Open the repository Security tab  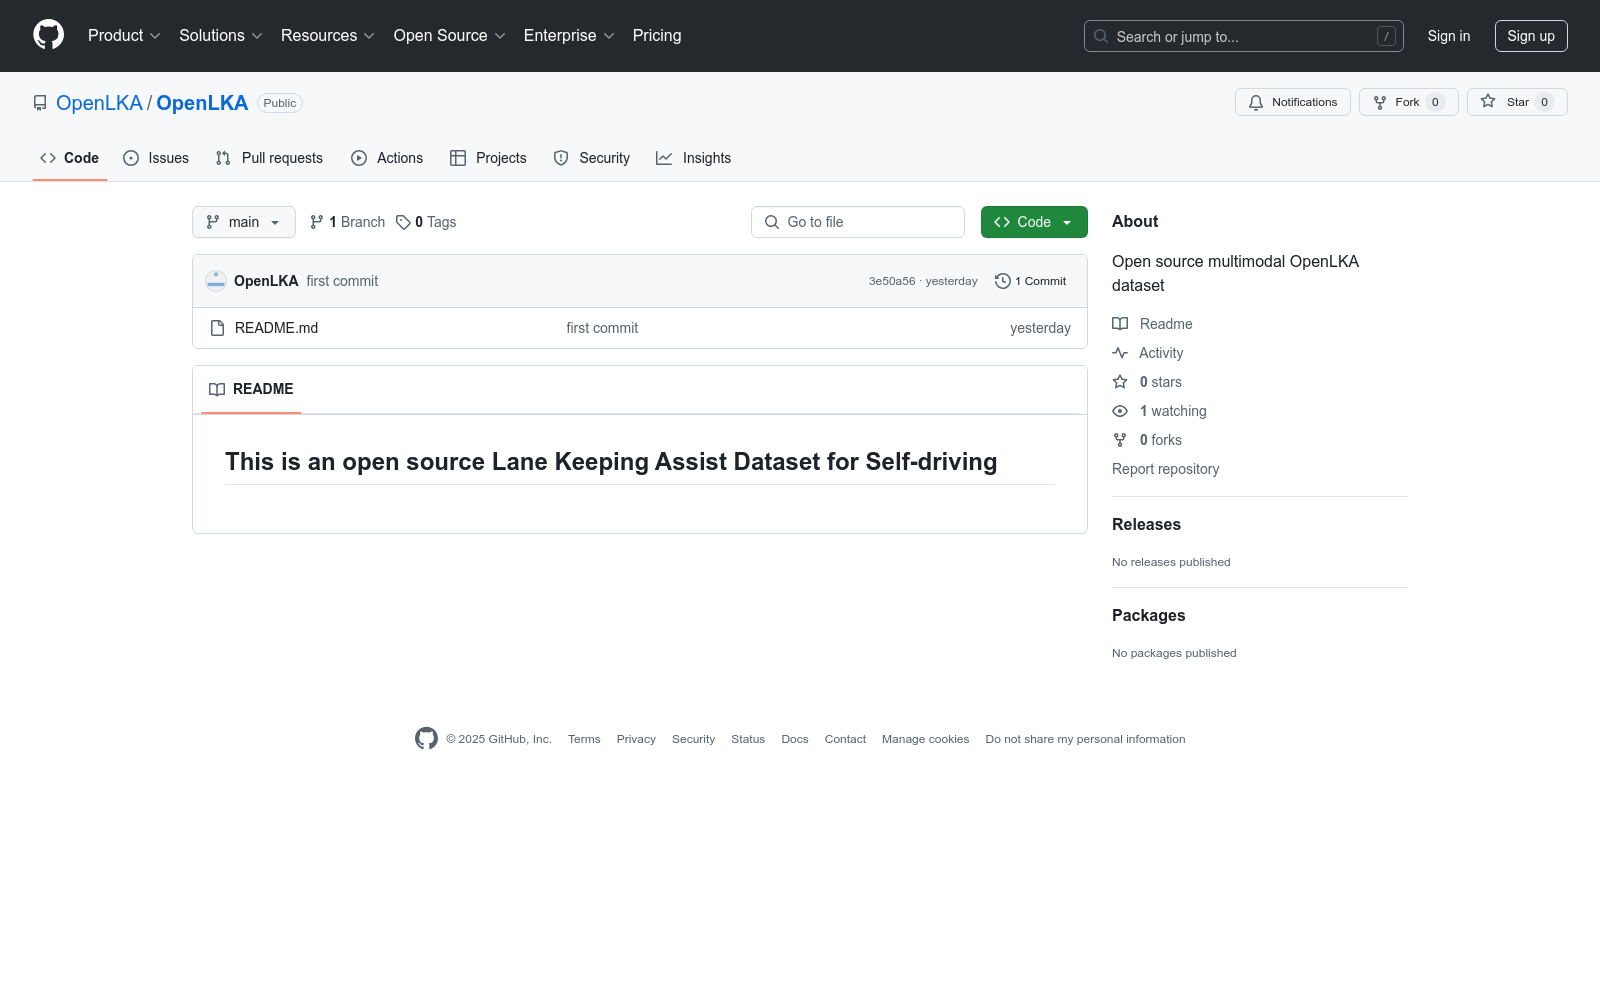point(592,158)
